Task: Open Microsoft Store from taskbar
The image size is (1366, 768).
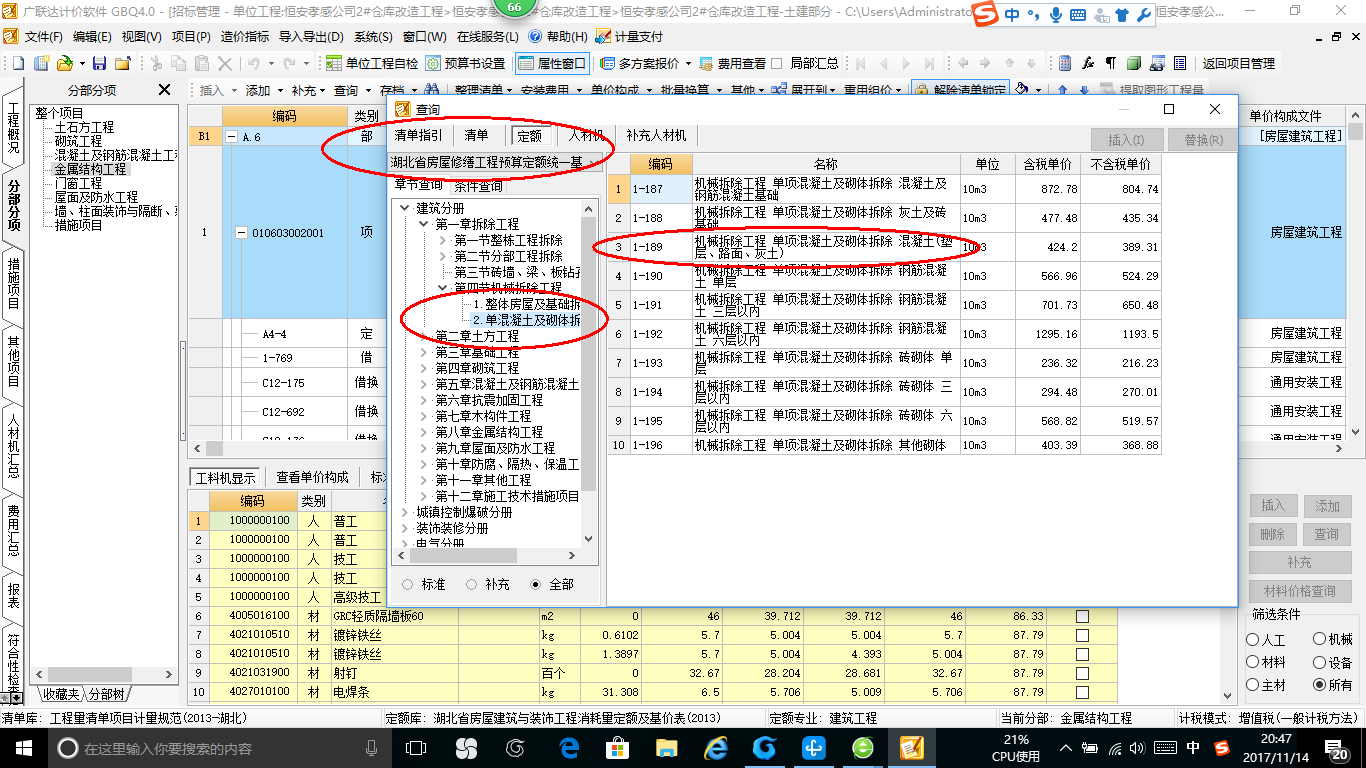Action: 617,747
